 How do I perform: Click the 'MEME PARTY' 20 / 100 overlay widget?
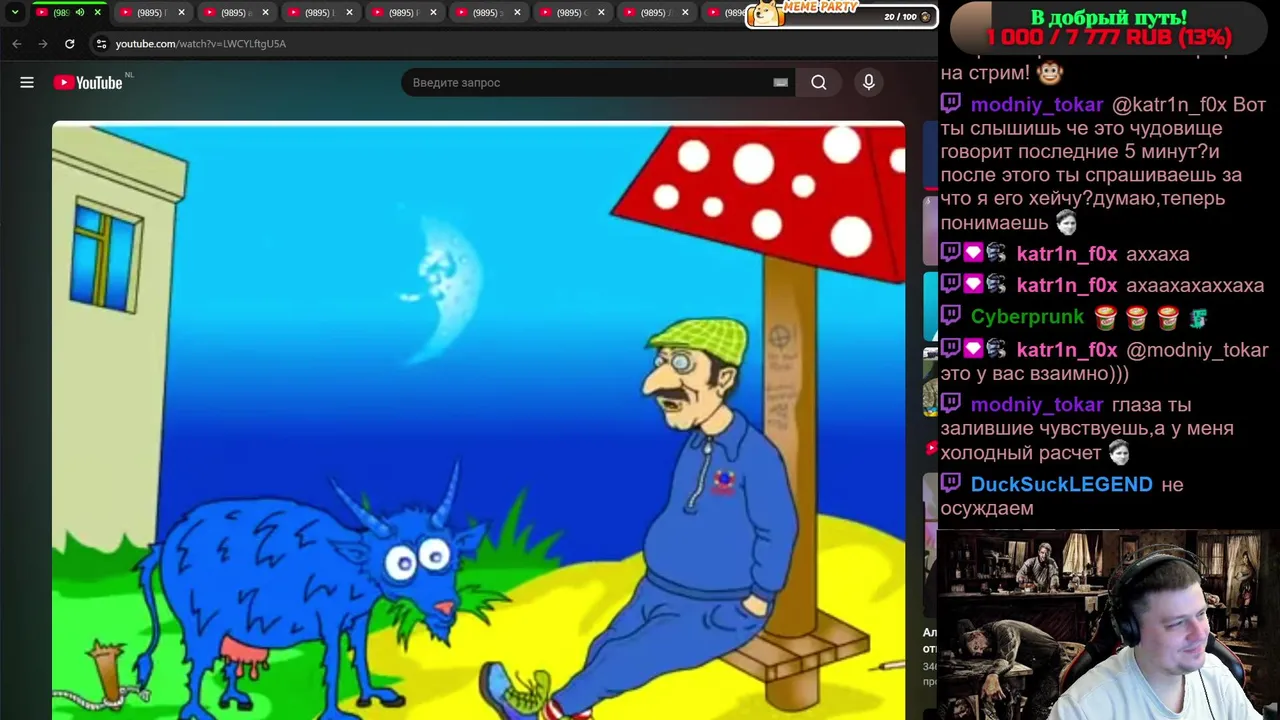(x=840, y=14)
